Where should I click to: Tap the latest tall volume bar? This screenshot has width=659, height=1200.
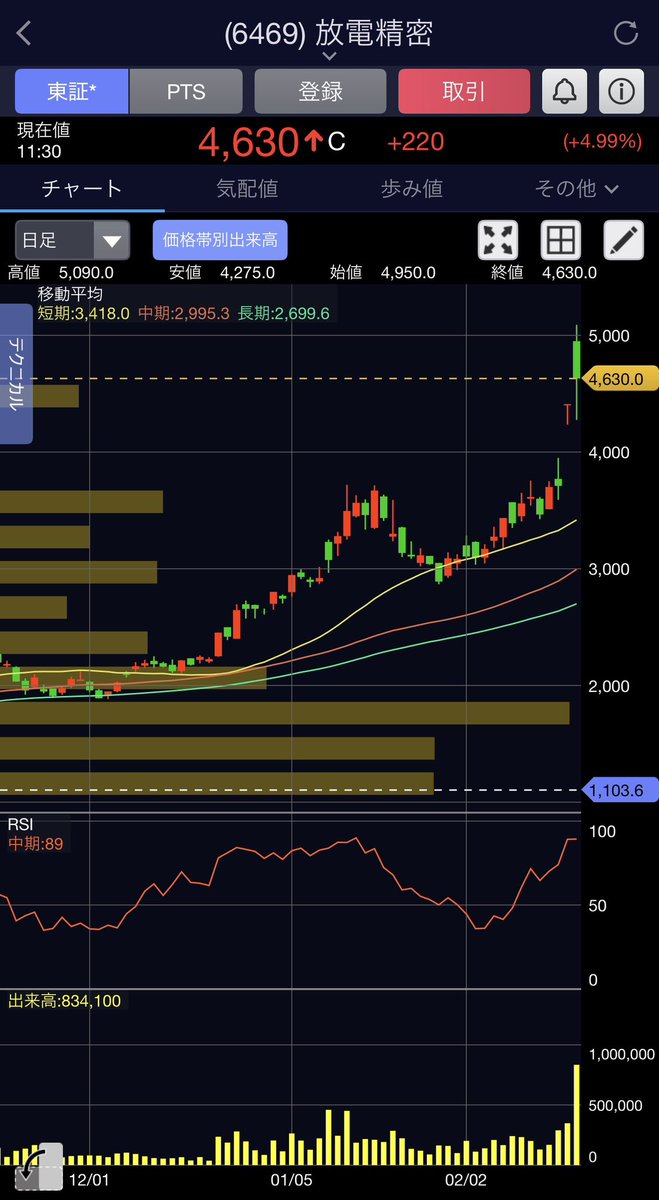tap(577, 1115)
